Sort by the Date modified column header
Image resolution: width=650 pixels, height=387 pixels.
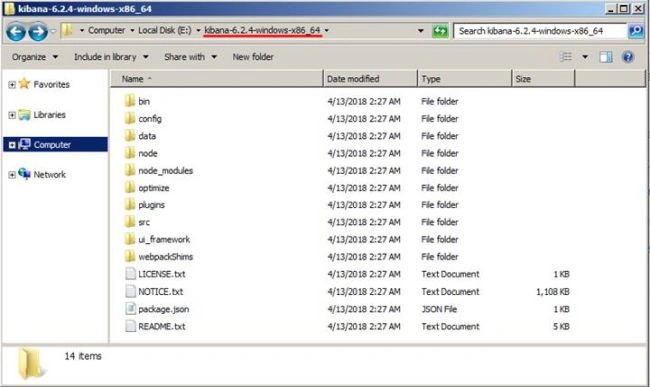pos(370,79)
